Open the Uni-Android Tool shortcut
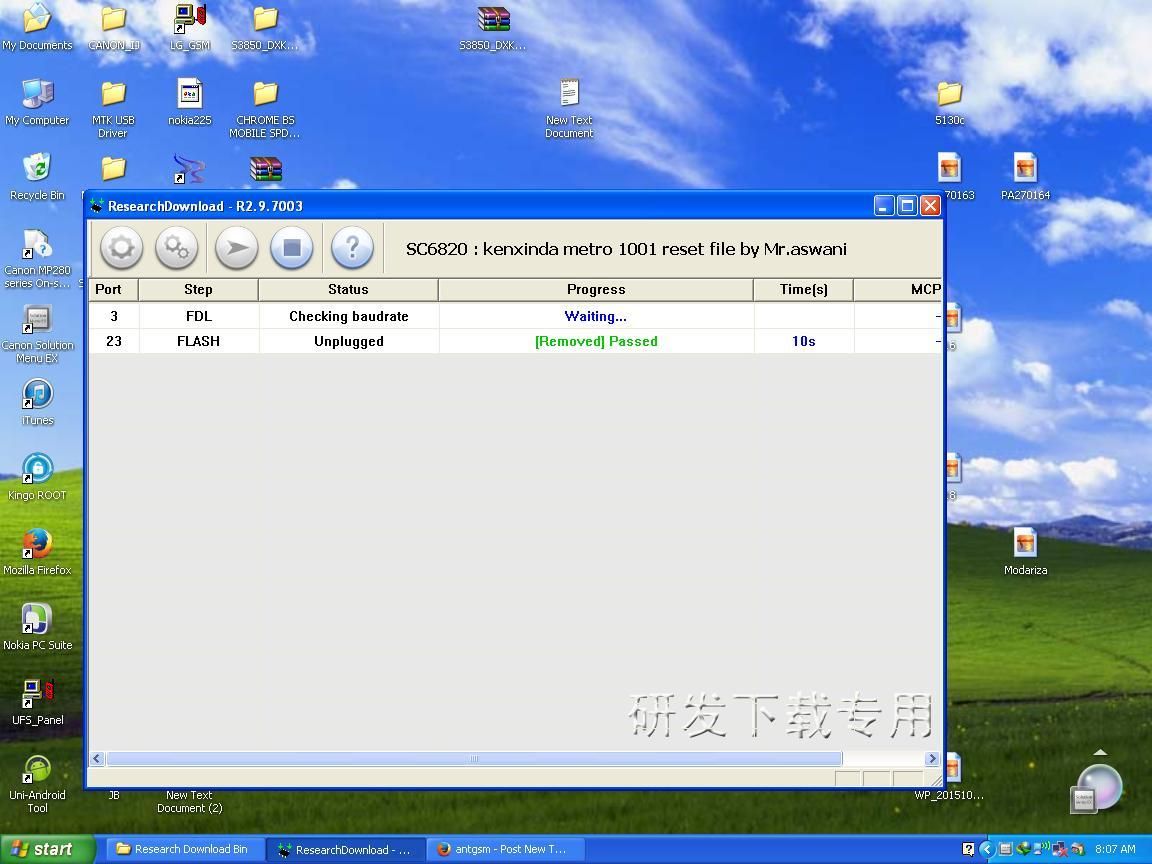Viewport: 1152px width, 864px height. coord(37,771)
